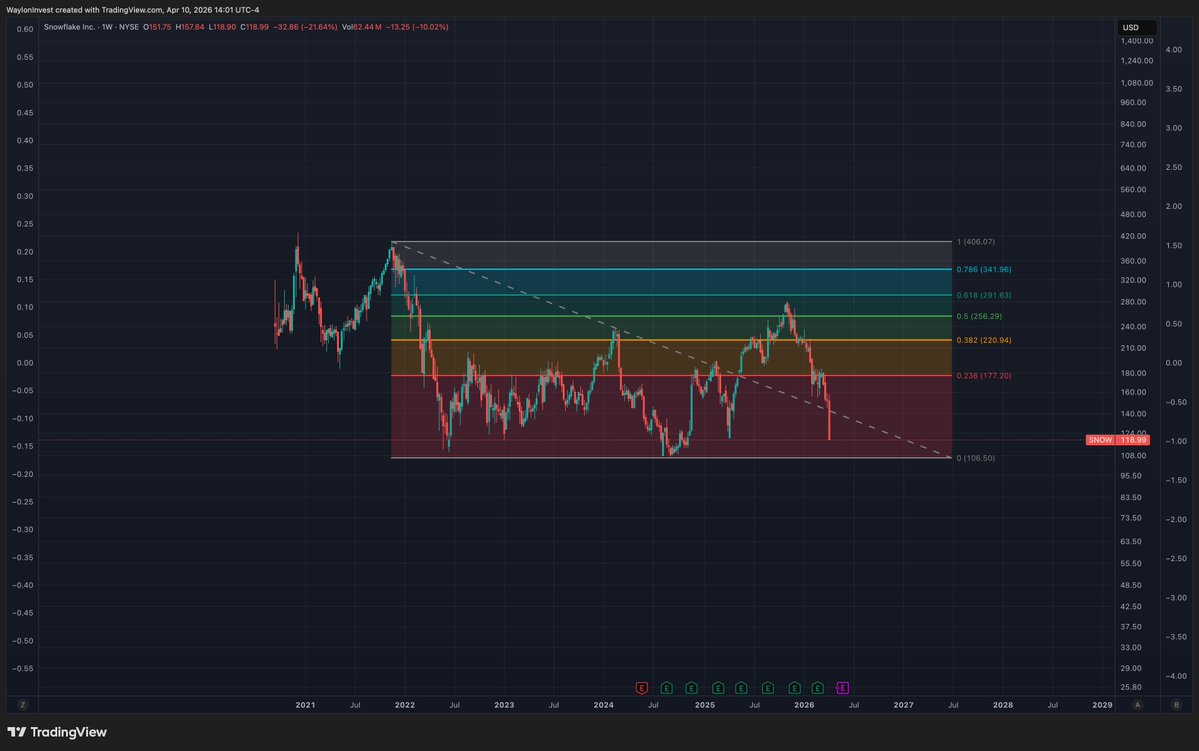
Task: Click the orange 0.382 (220.94) level label
Action: (x=985, y=341)
